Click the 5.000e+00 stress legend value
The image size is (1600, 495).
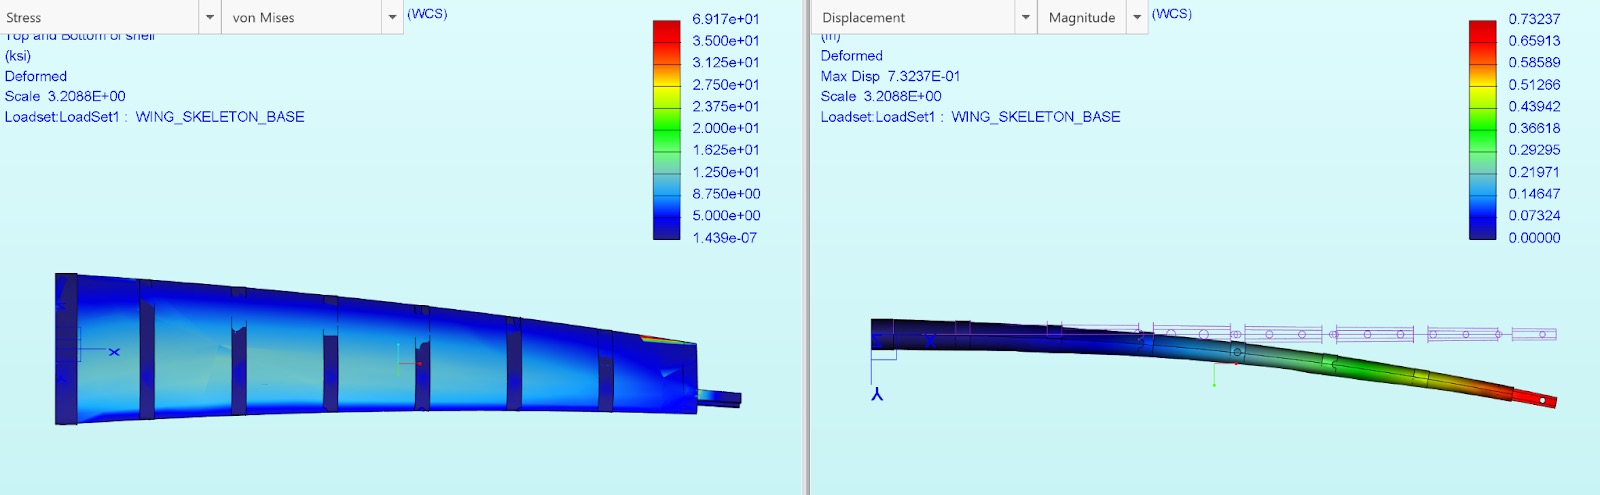[726, 215]
